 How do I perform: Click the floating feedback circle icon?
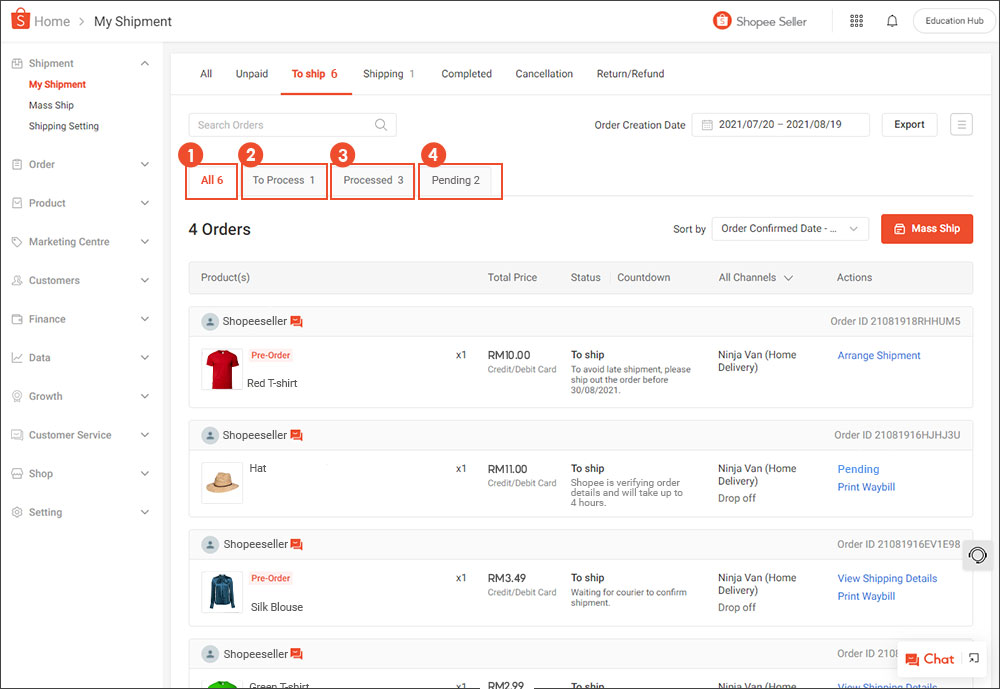pyautogui.click(x=977, y=555)
